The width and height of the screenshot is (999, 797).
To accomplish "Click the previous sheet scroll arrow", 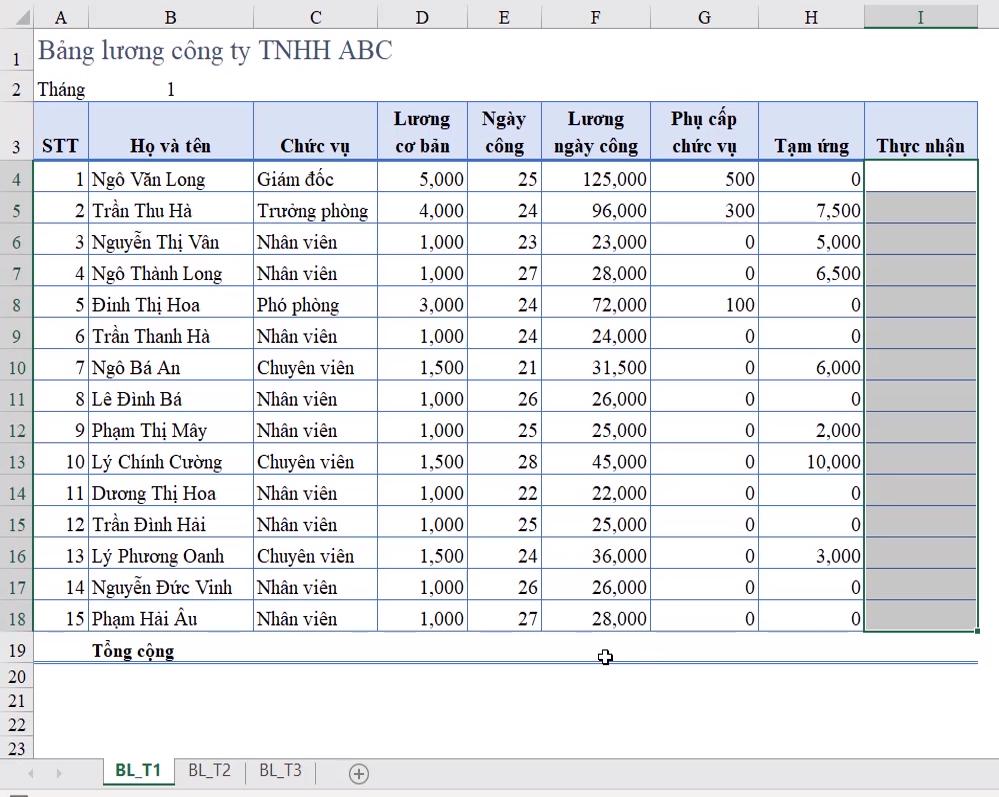I will click(x=31, y=773).
